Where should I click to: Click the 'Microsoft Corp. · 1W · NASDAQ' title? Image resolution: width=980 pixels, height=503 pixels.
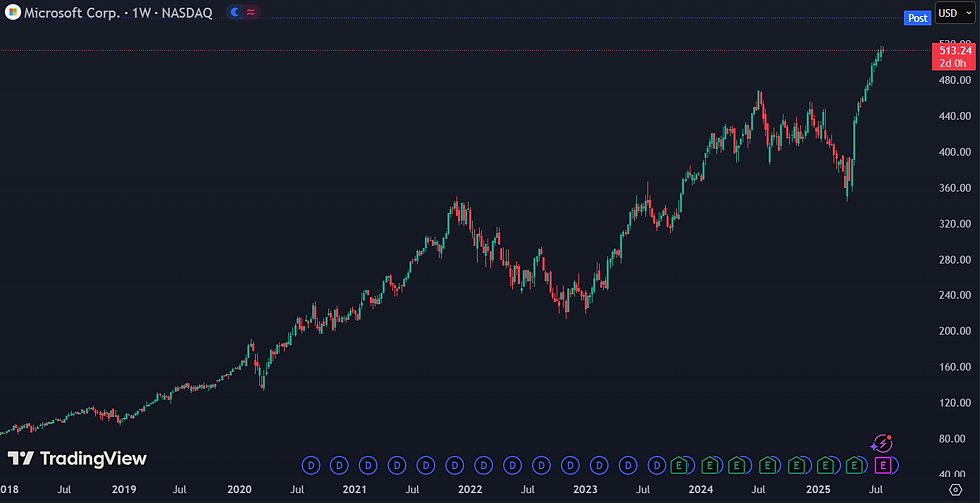point(118,12)
